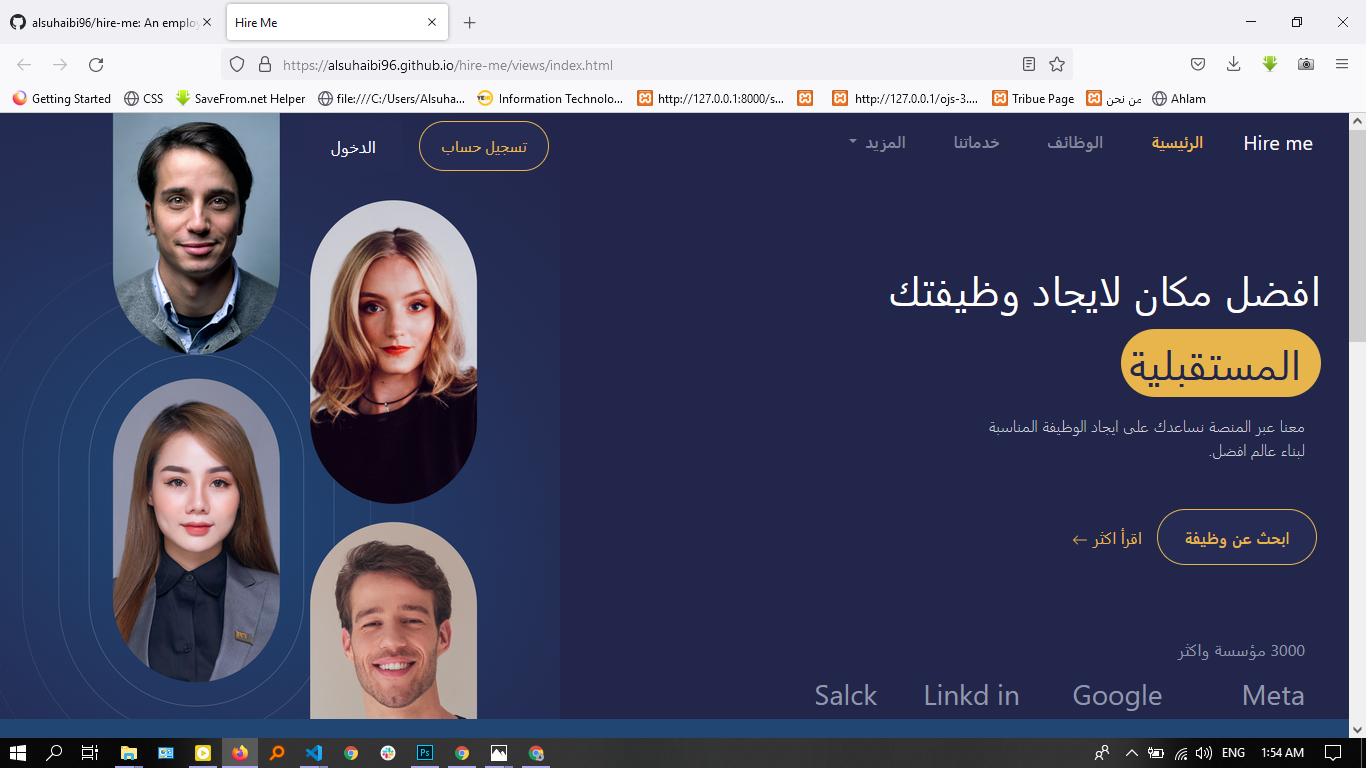This screenshot has width=1366, height=768.
Task: Click the tracking protection shield icon
Action: (x=236, y=63)
